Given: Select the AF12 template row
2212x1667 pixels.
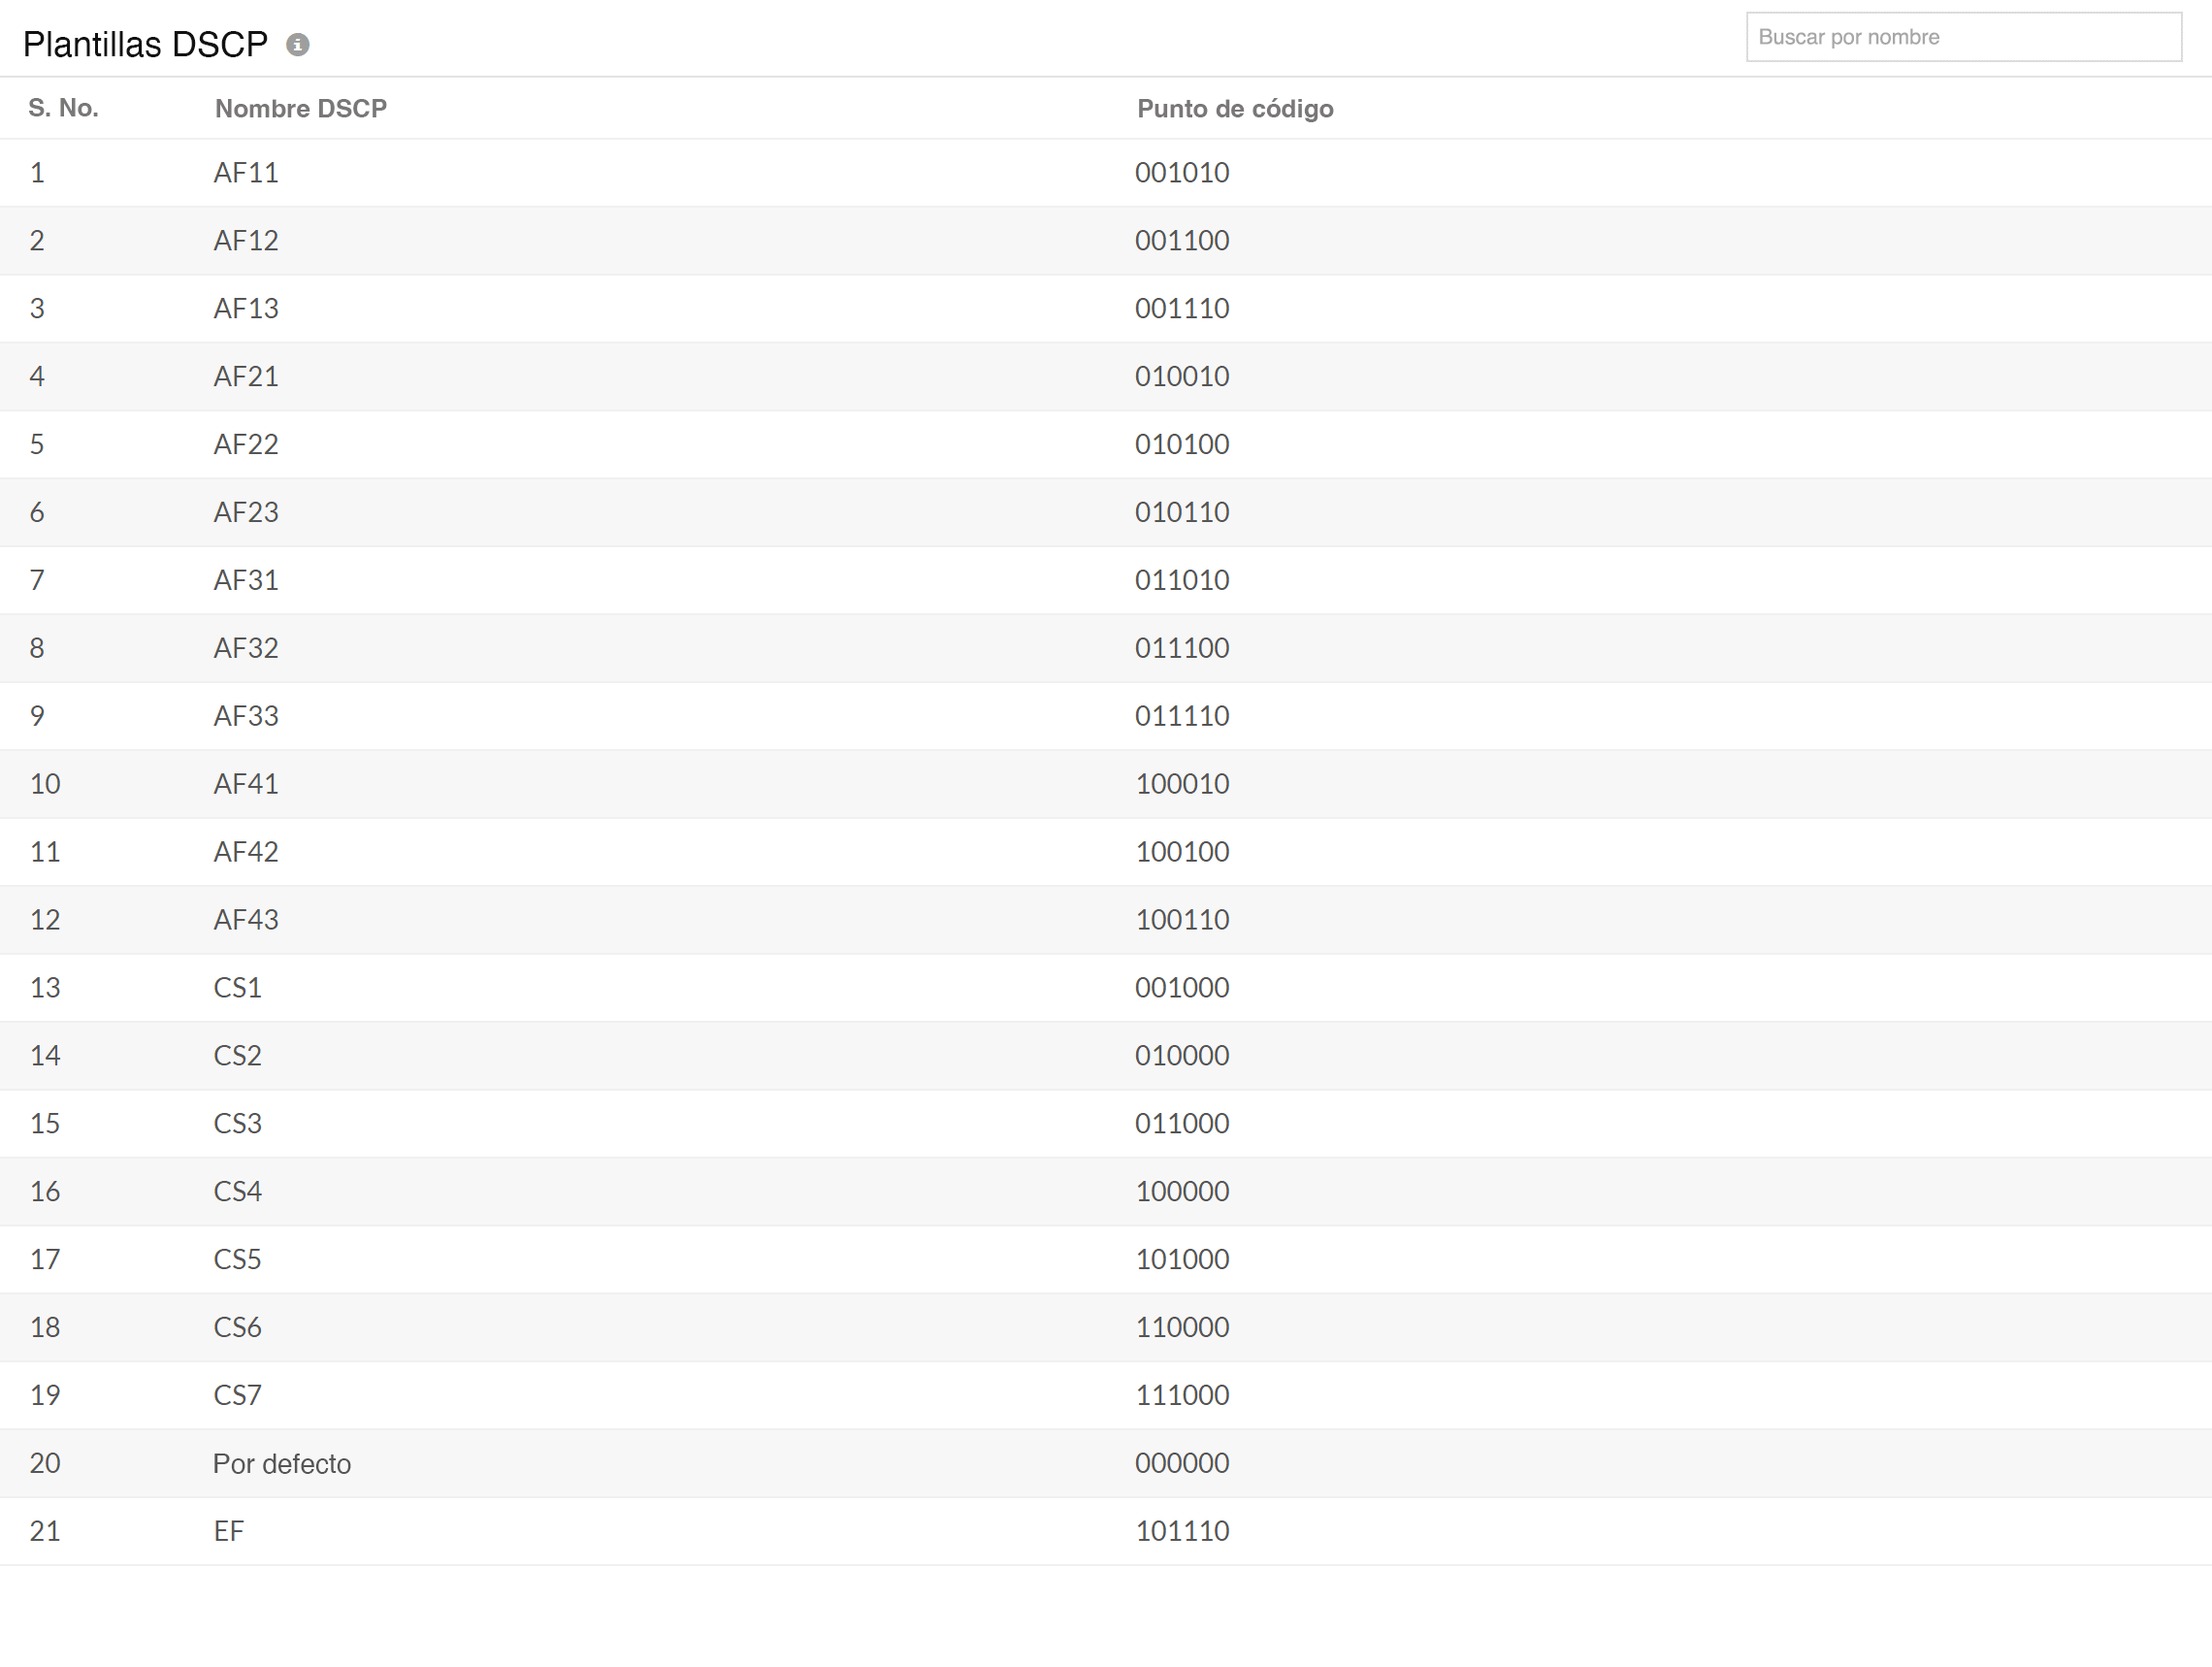Looking at the screenshot, I should pos(246,240).
